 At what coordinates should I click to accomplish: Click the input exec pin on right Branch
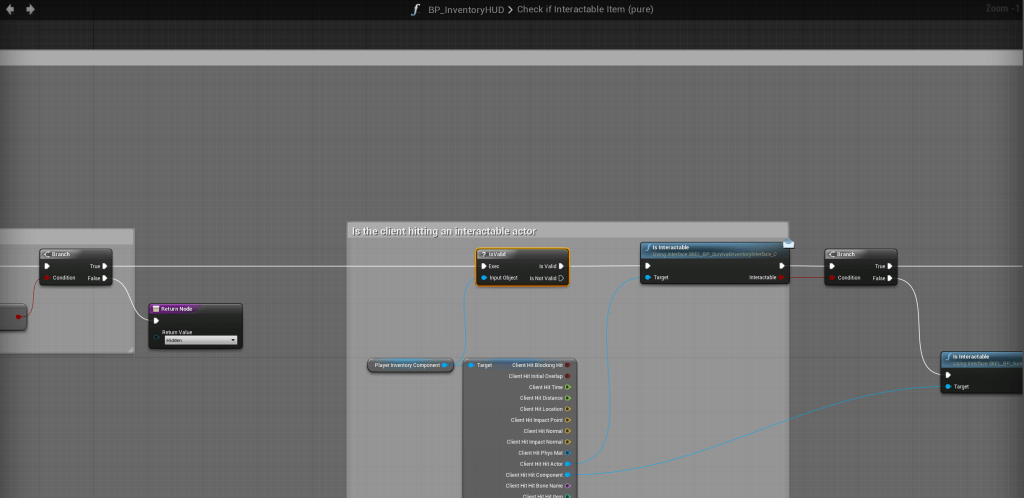tap(832, 266)
